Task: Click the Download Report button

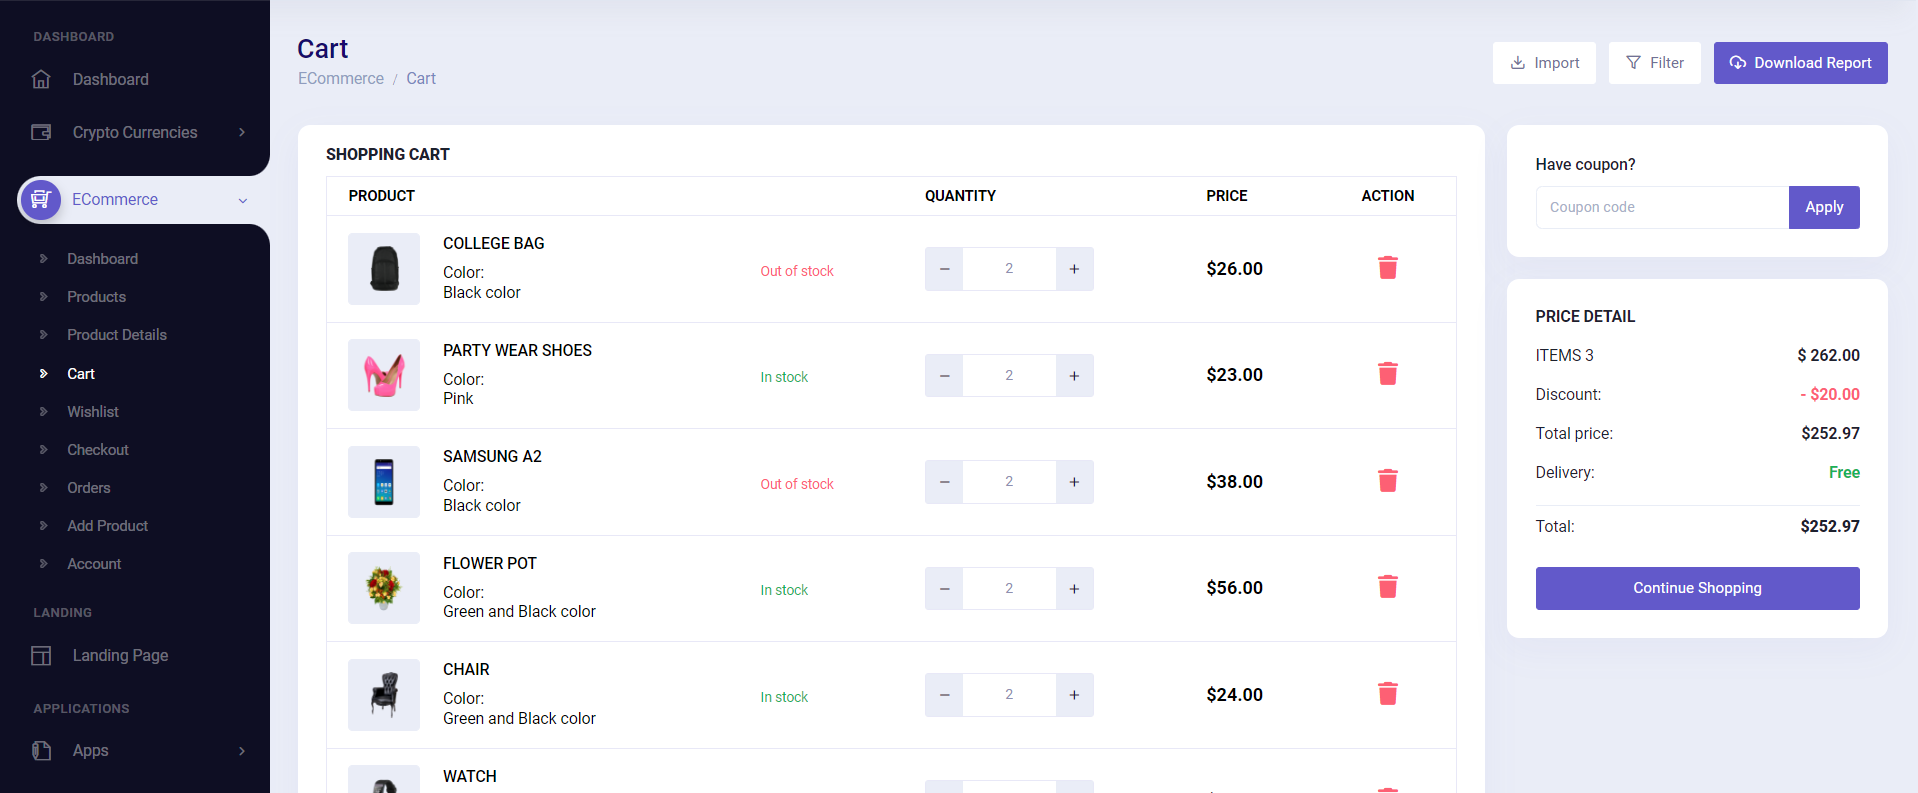Action: pos(1800,63)
